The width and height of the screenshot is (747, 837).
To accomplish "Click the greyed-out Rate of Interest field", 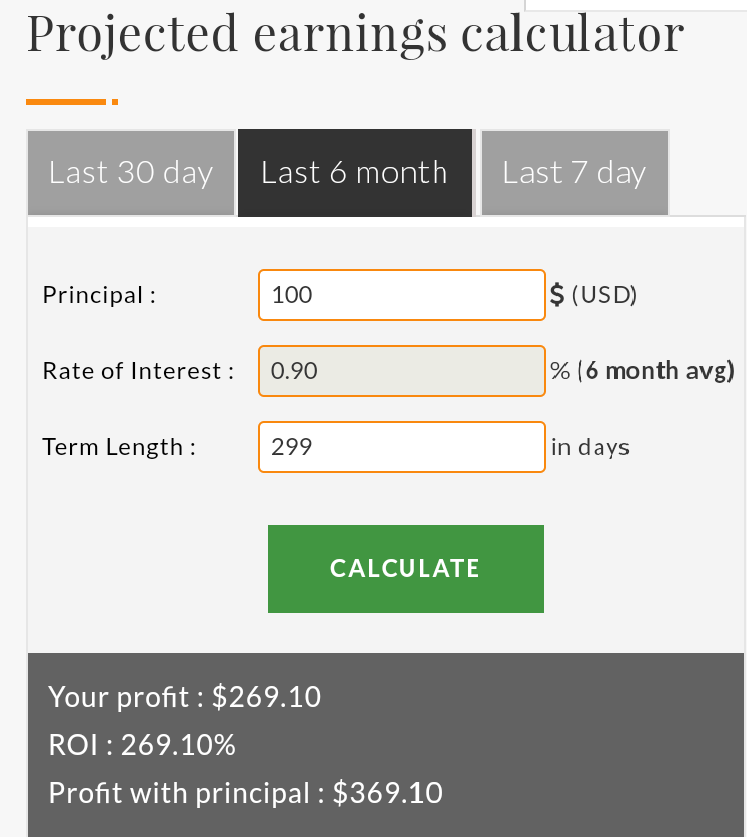I will (x=401, y=371).
